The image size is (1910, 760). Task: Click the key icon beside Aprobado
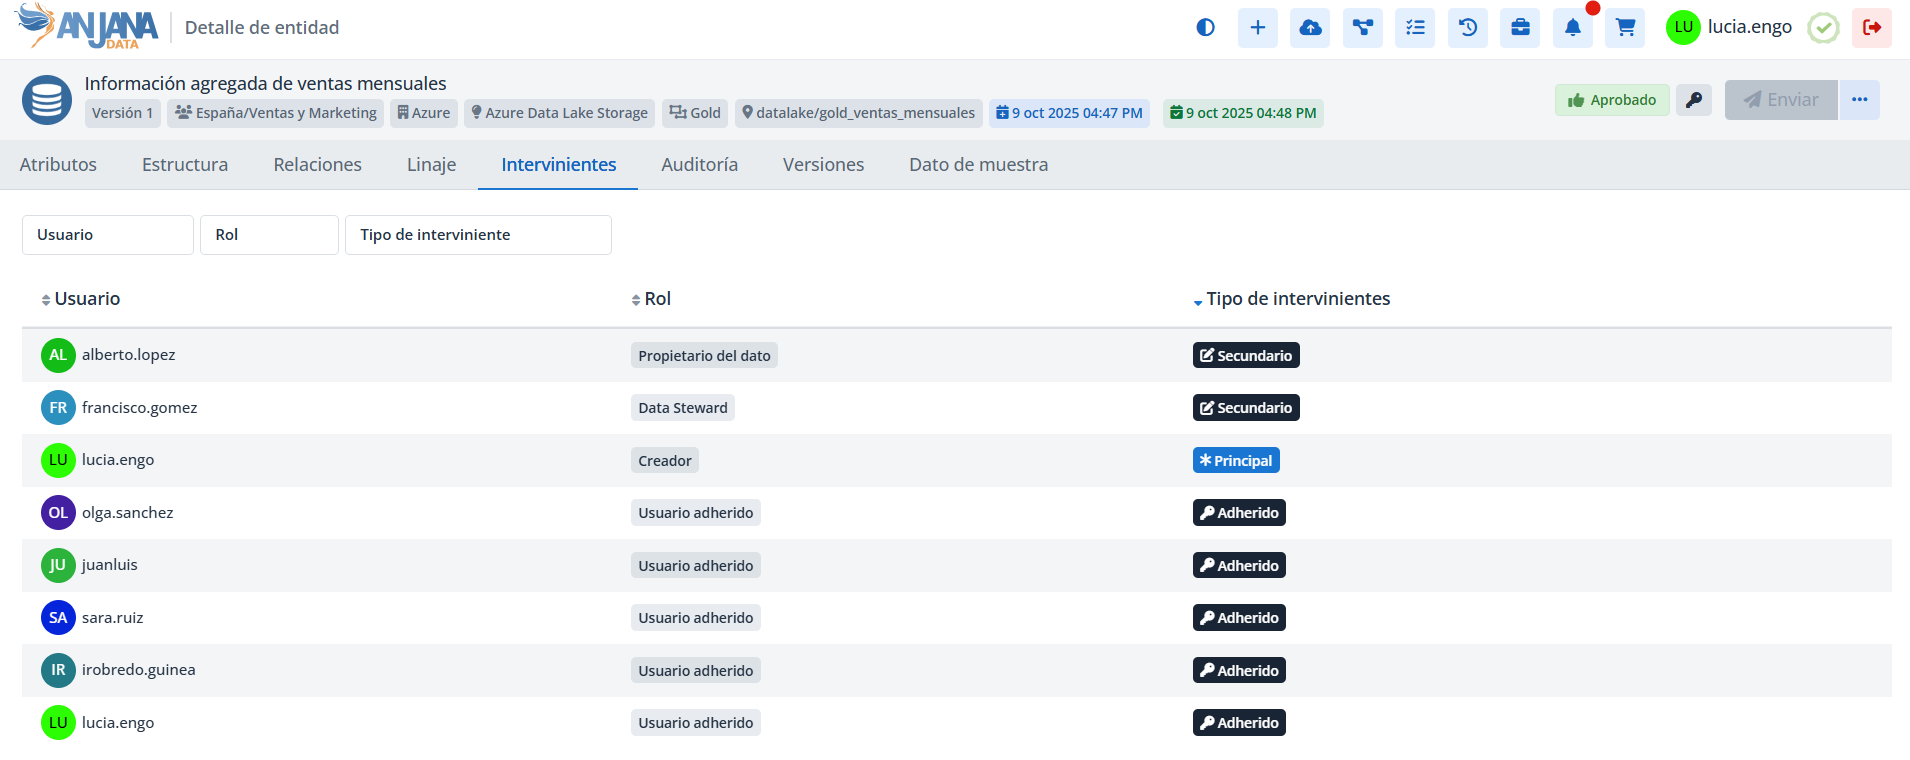point(1693,100)
